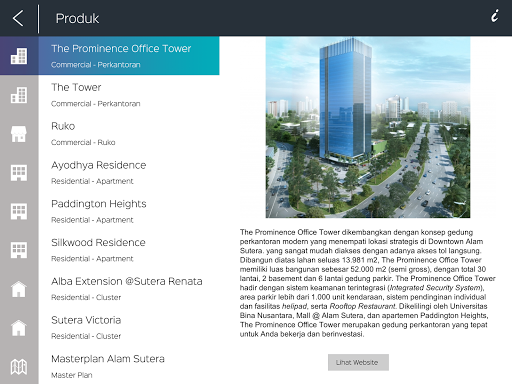Click map icon beside Masterplan Alam Sutera
This screenshot has width=512, height=384.
pyautogui.click(x=19, y=367)
